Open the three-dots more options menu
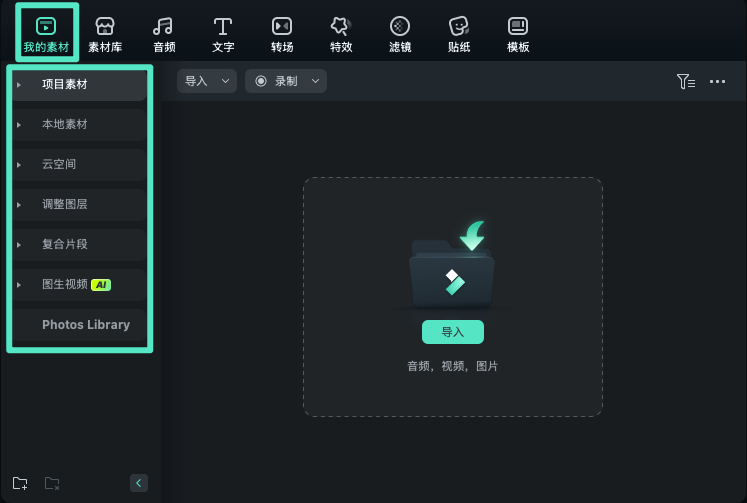 [717, 81]
